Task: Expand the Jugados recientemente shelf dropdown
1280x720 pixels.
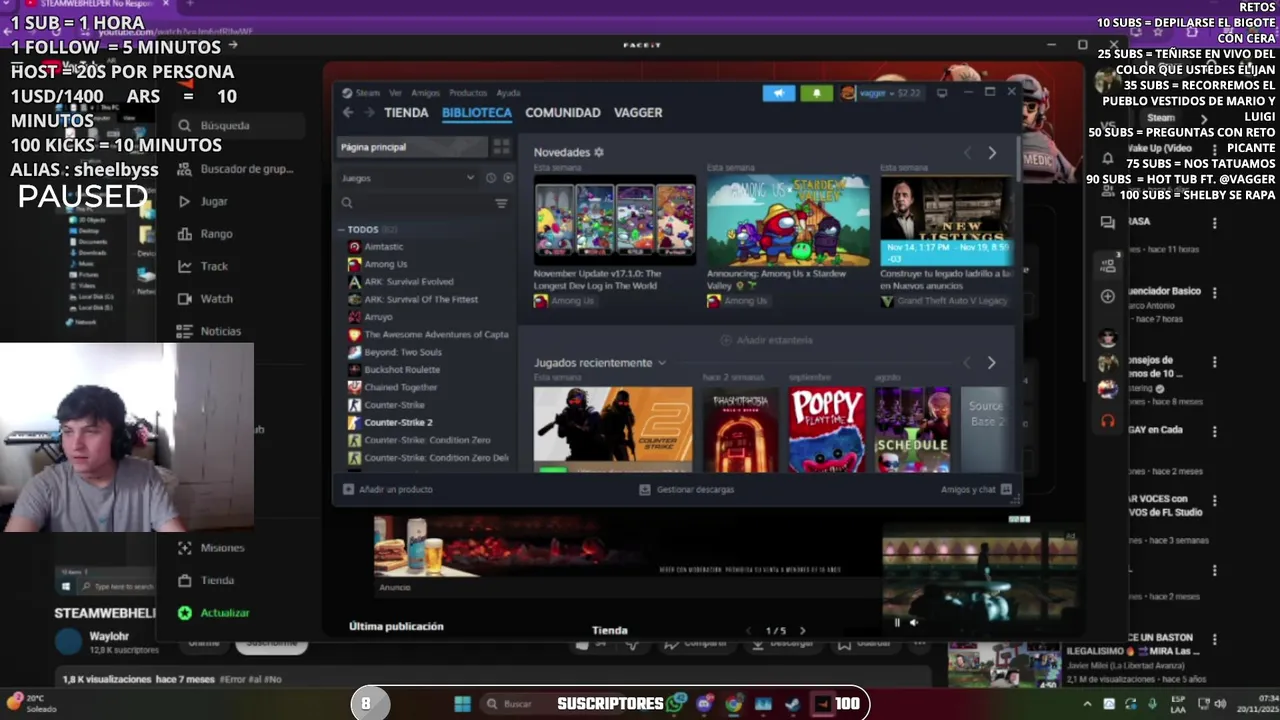Action: click(x=662, y=363)
